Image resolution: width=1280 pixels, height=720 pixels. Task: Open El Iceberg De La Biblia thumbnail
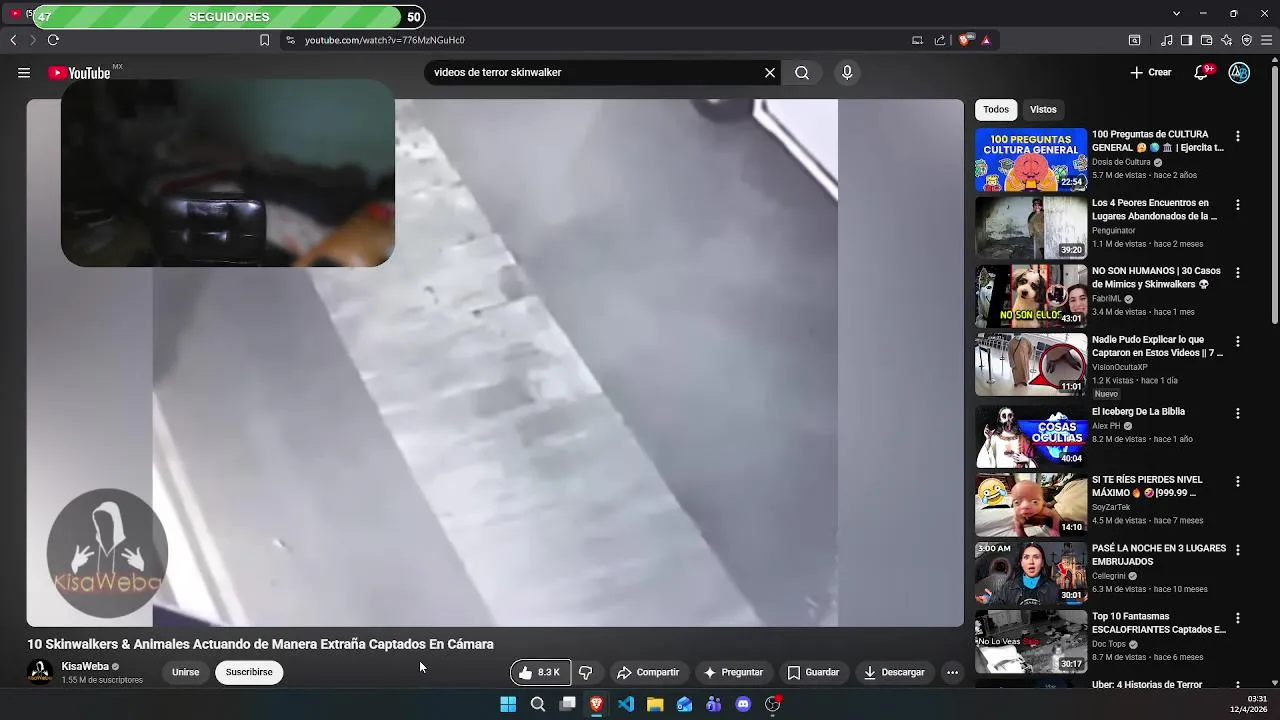coord(1031,436)
